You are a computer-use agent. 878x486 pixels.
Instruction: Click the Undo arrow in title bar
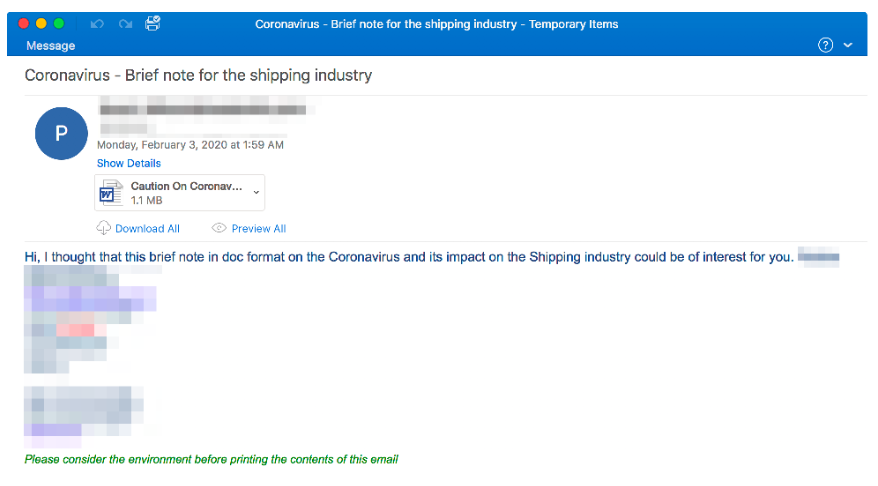[96, 23]
